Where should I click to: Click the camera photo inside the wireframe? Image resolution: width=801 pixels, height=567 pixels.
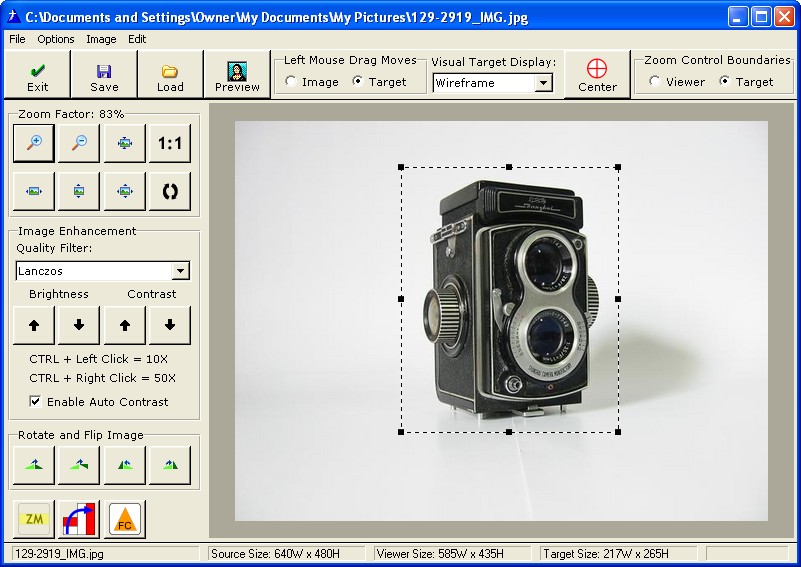511,299
